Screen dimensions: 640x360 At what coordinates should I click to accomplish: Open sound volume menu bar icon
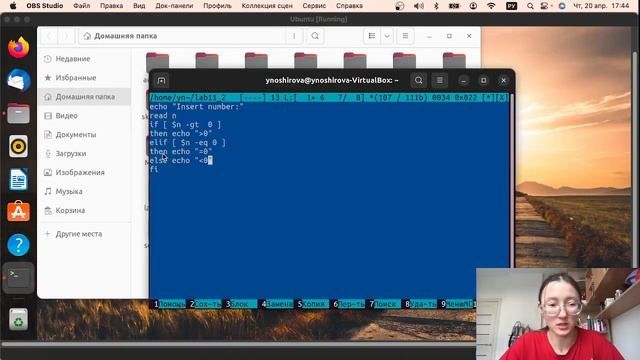[419, 6]
